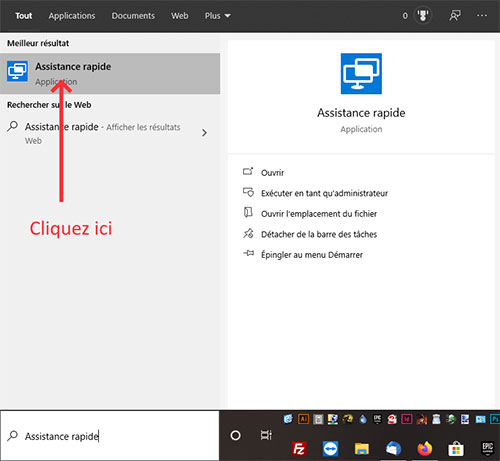Launch Firefox from the taskbar
This screenshot has width=500, height=461.
tap(424, 449)
